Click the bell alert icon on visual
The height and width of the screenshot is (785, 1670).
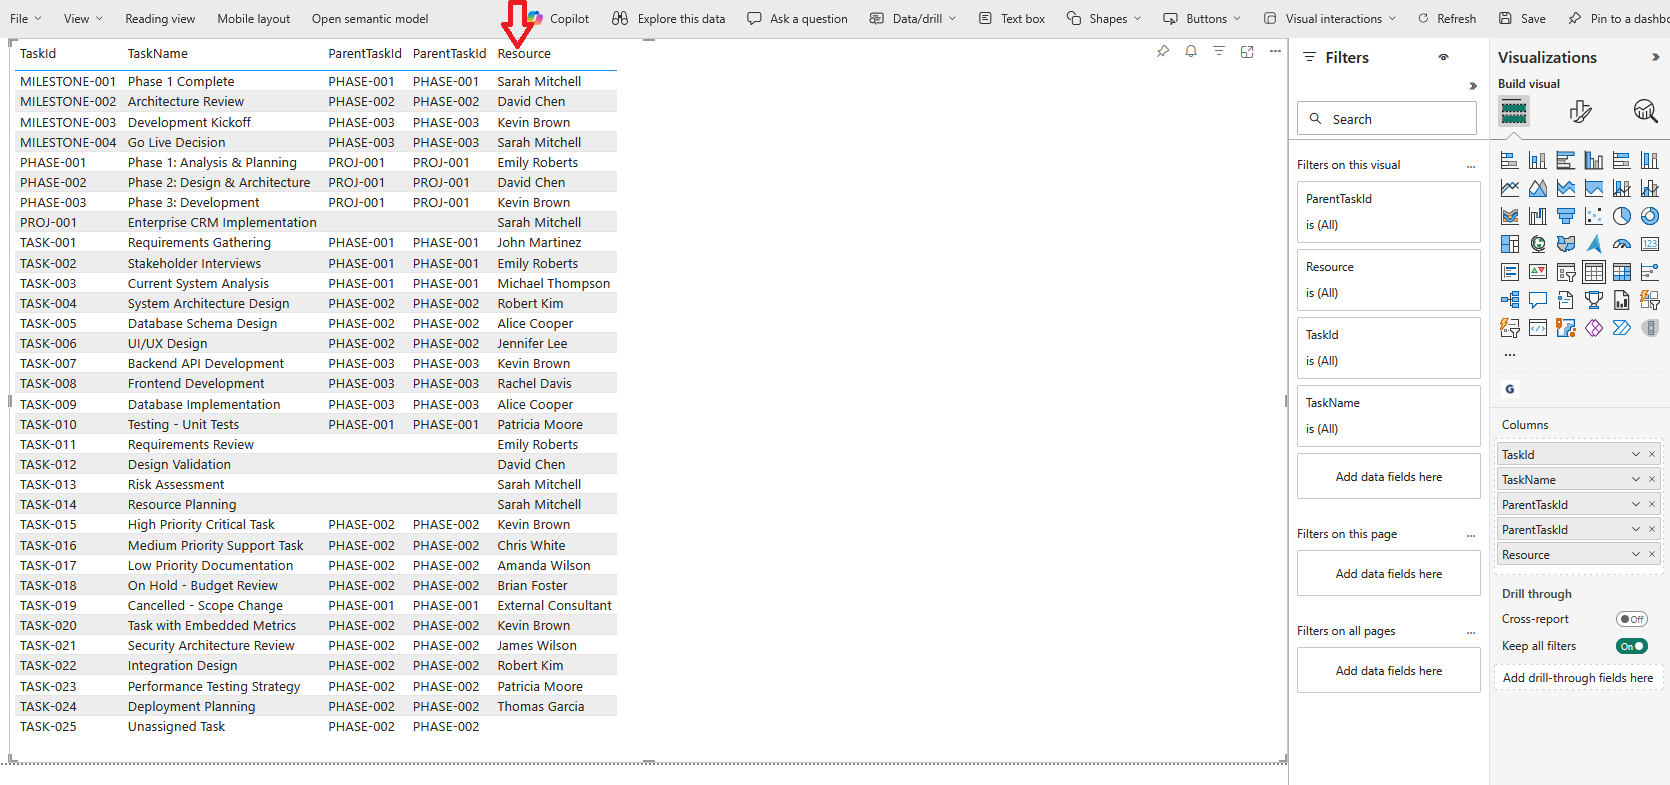[x=1191, y=52]
